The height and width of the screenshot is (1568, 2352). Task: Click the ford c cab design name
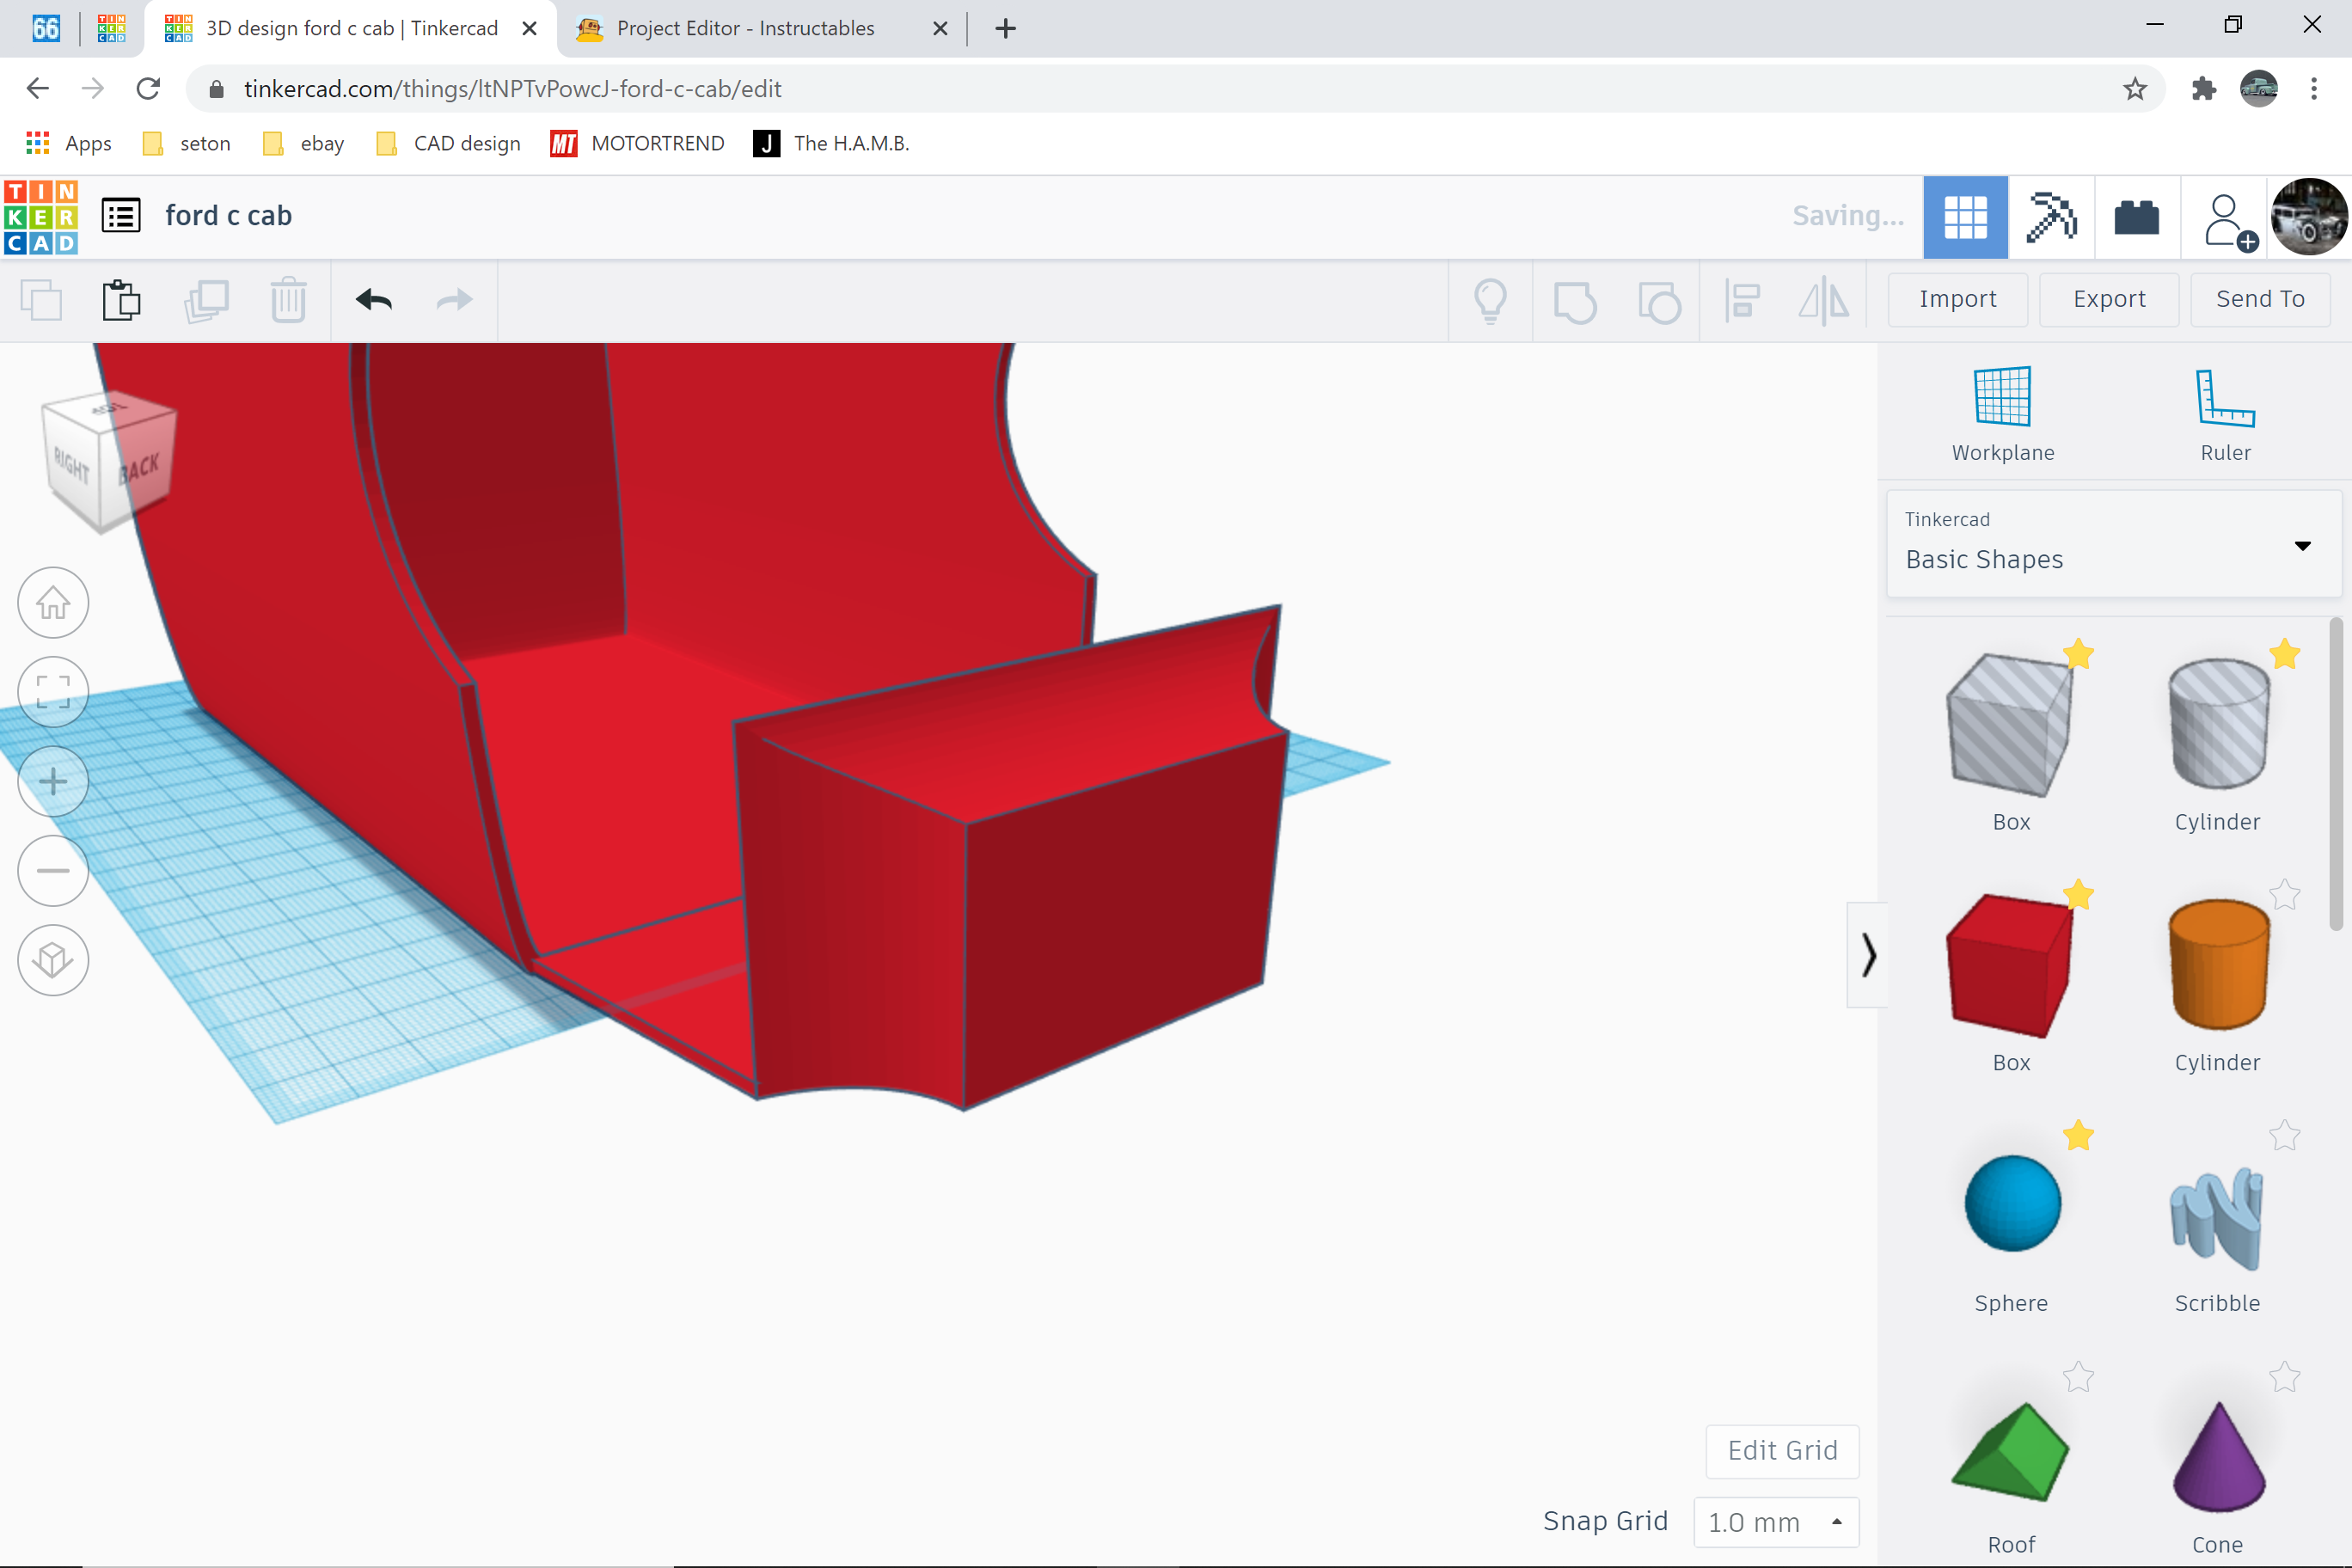(229, 216)
